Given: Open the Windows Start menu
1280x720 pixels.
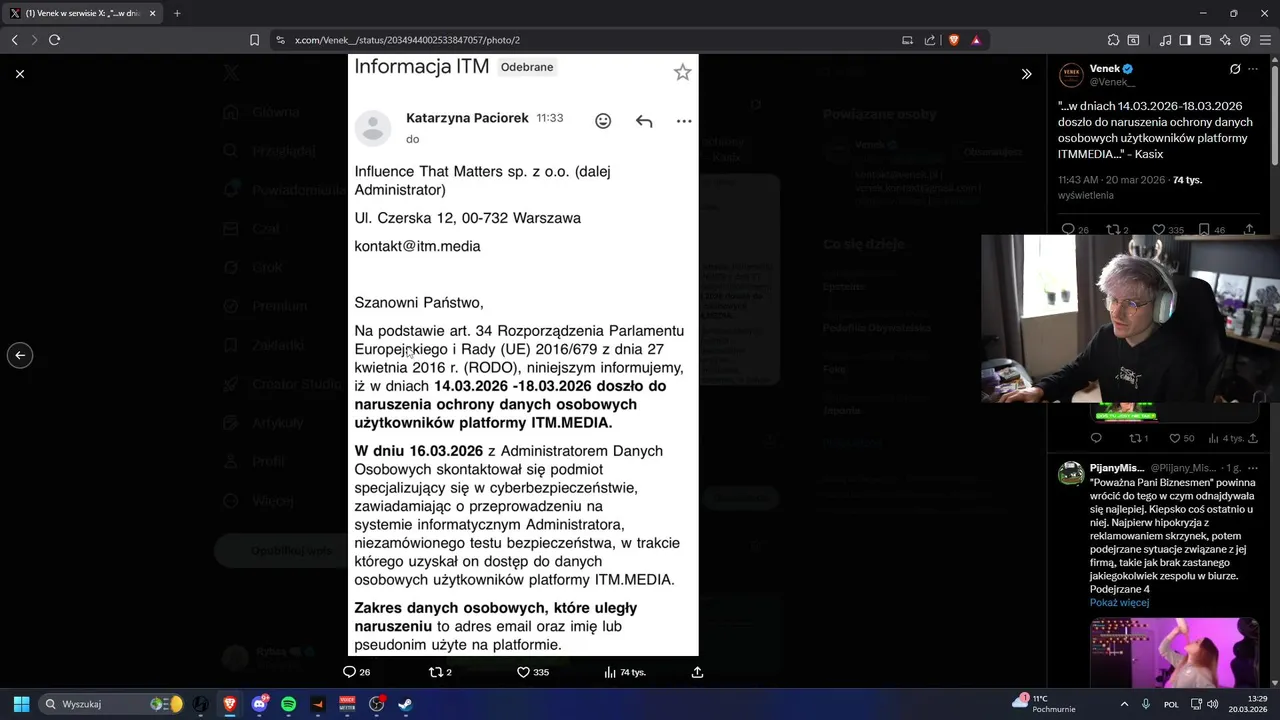Looking at the screenshot, I should tap(21, 704).
